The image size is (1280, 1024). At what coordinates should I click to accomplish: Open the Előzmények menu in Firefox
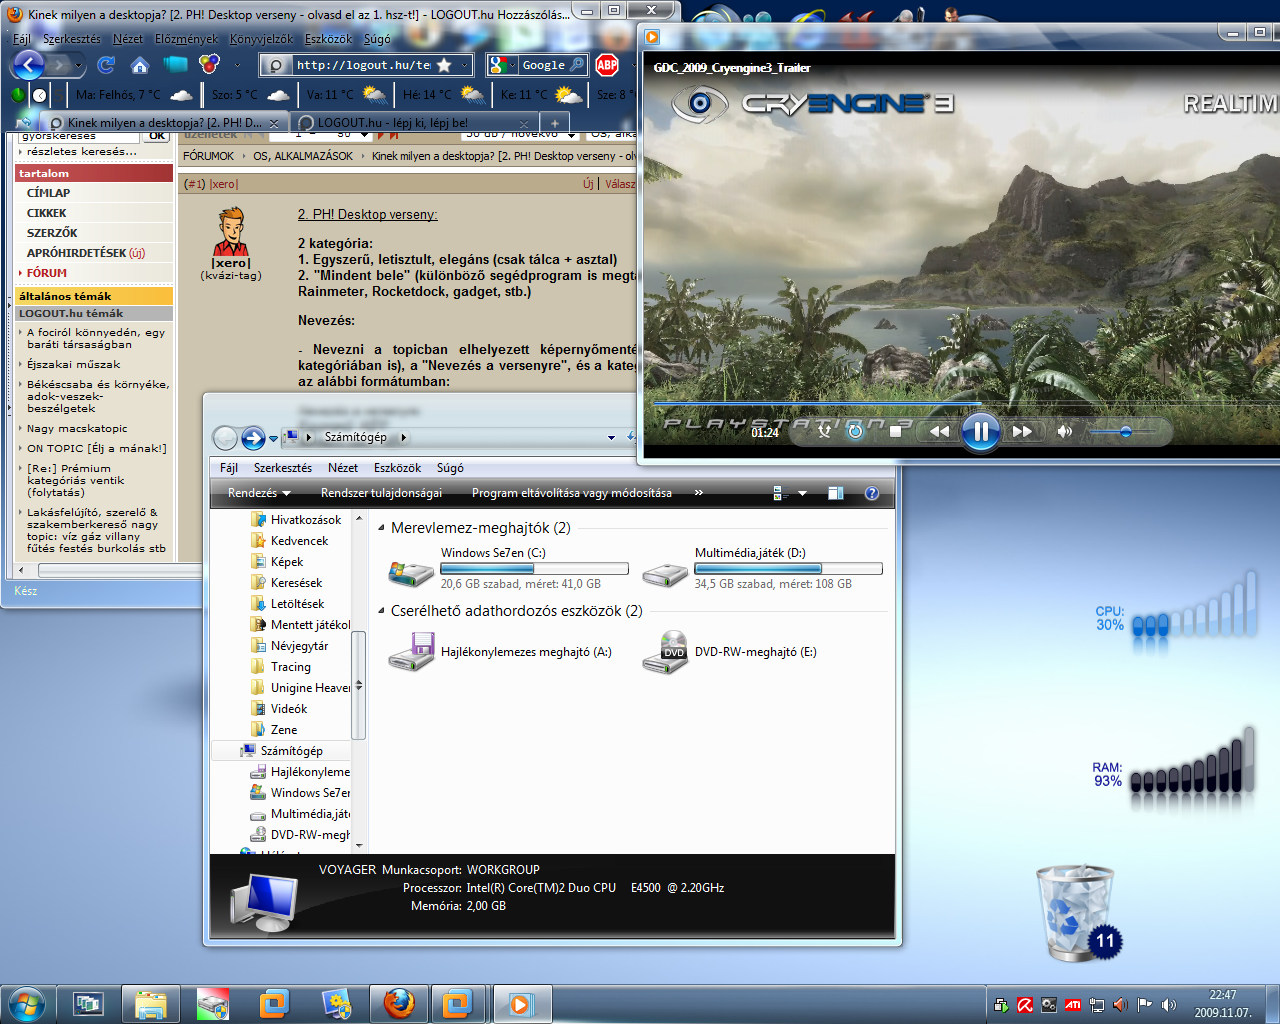pyautogui.click(x=186, y=39)
